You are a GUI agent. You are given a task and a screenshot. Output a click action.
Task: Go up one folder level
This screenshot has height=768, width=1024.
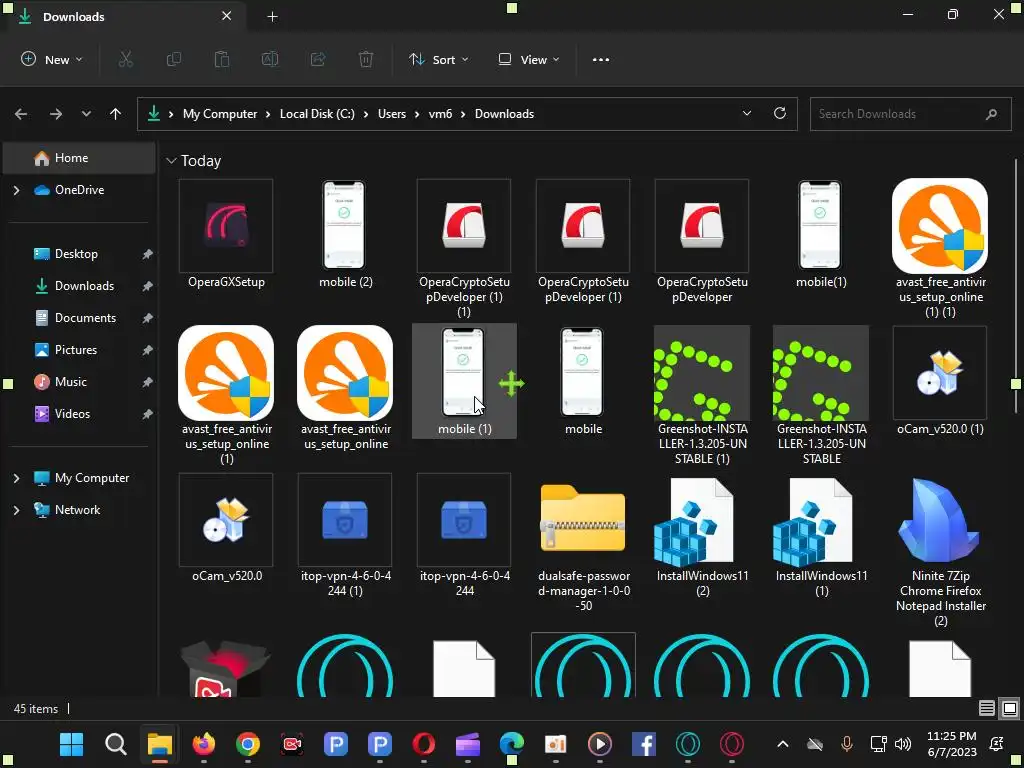tap(116, 114)
